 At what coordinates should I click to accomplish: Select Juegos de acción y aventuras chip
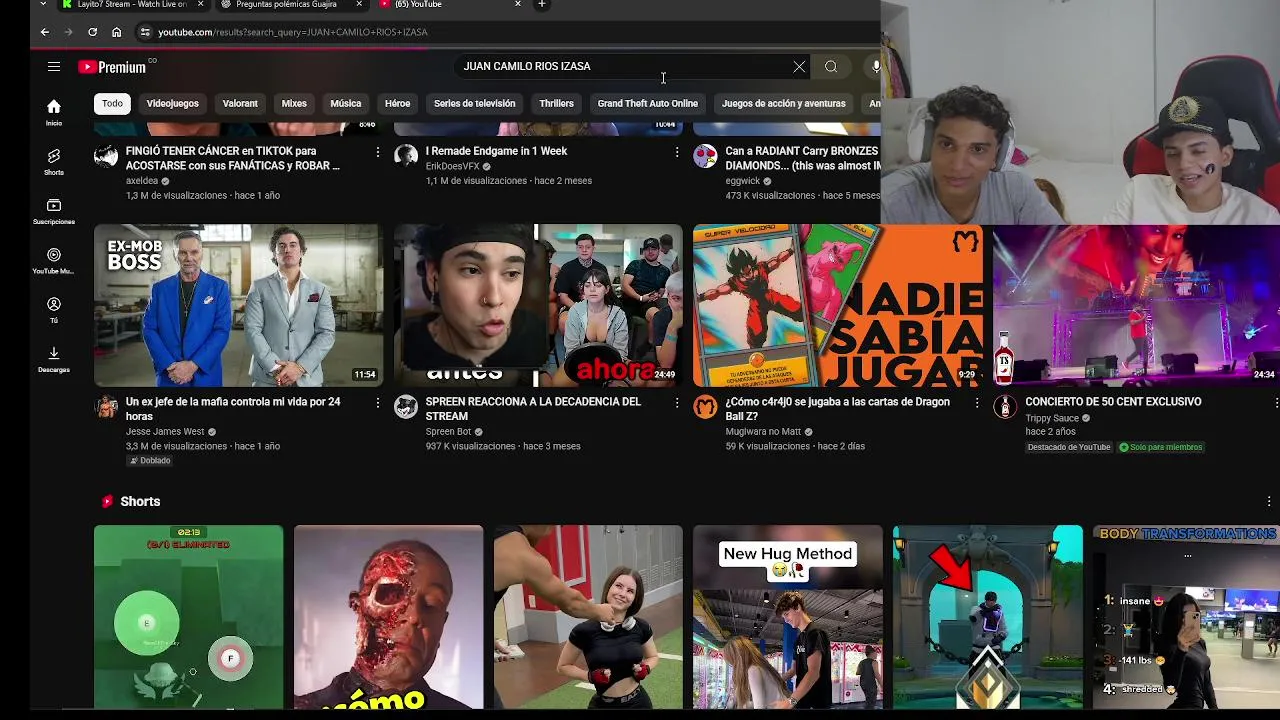[784, 103]
